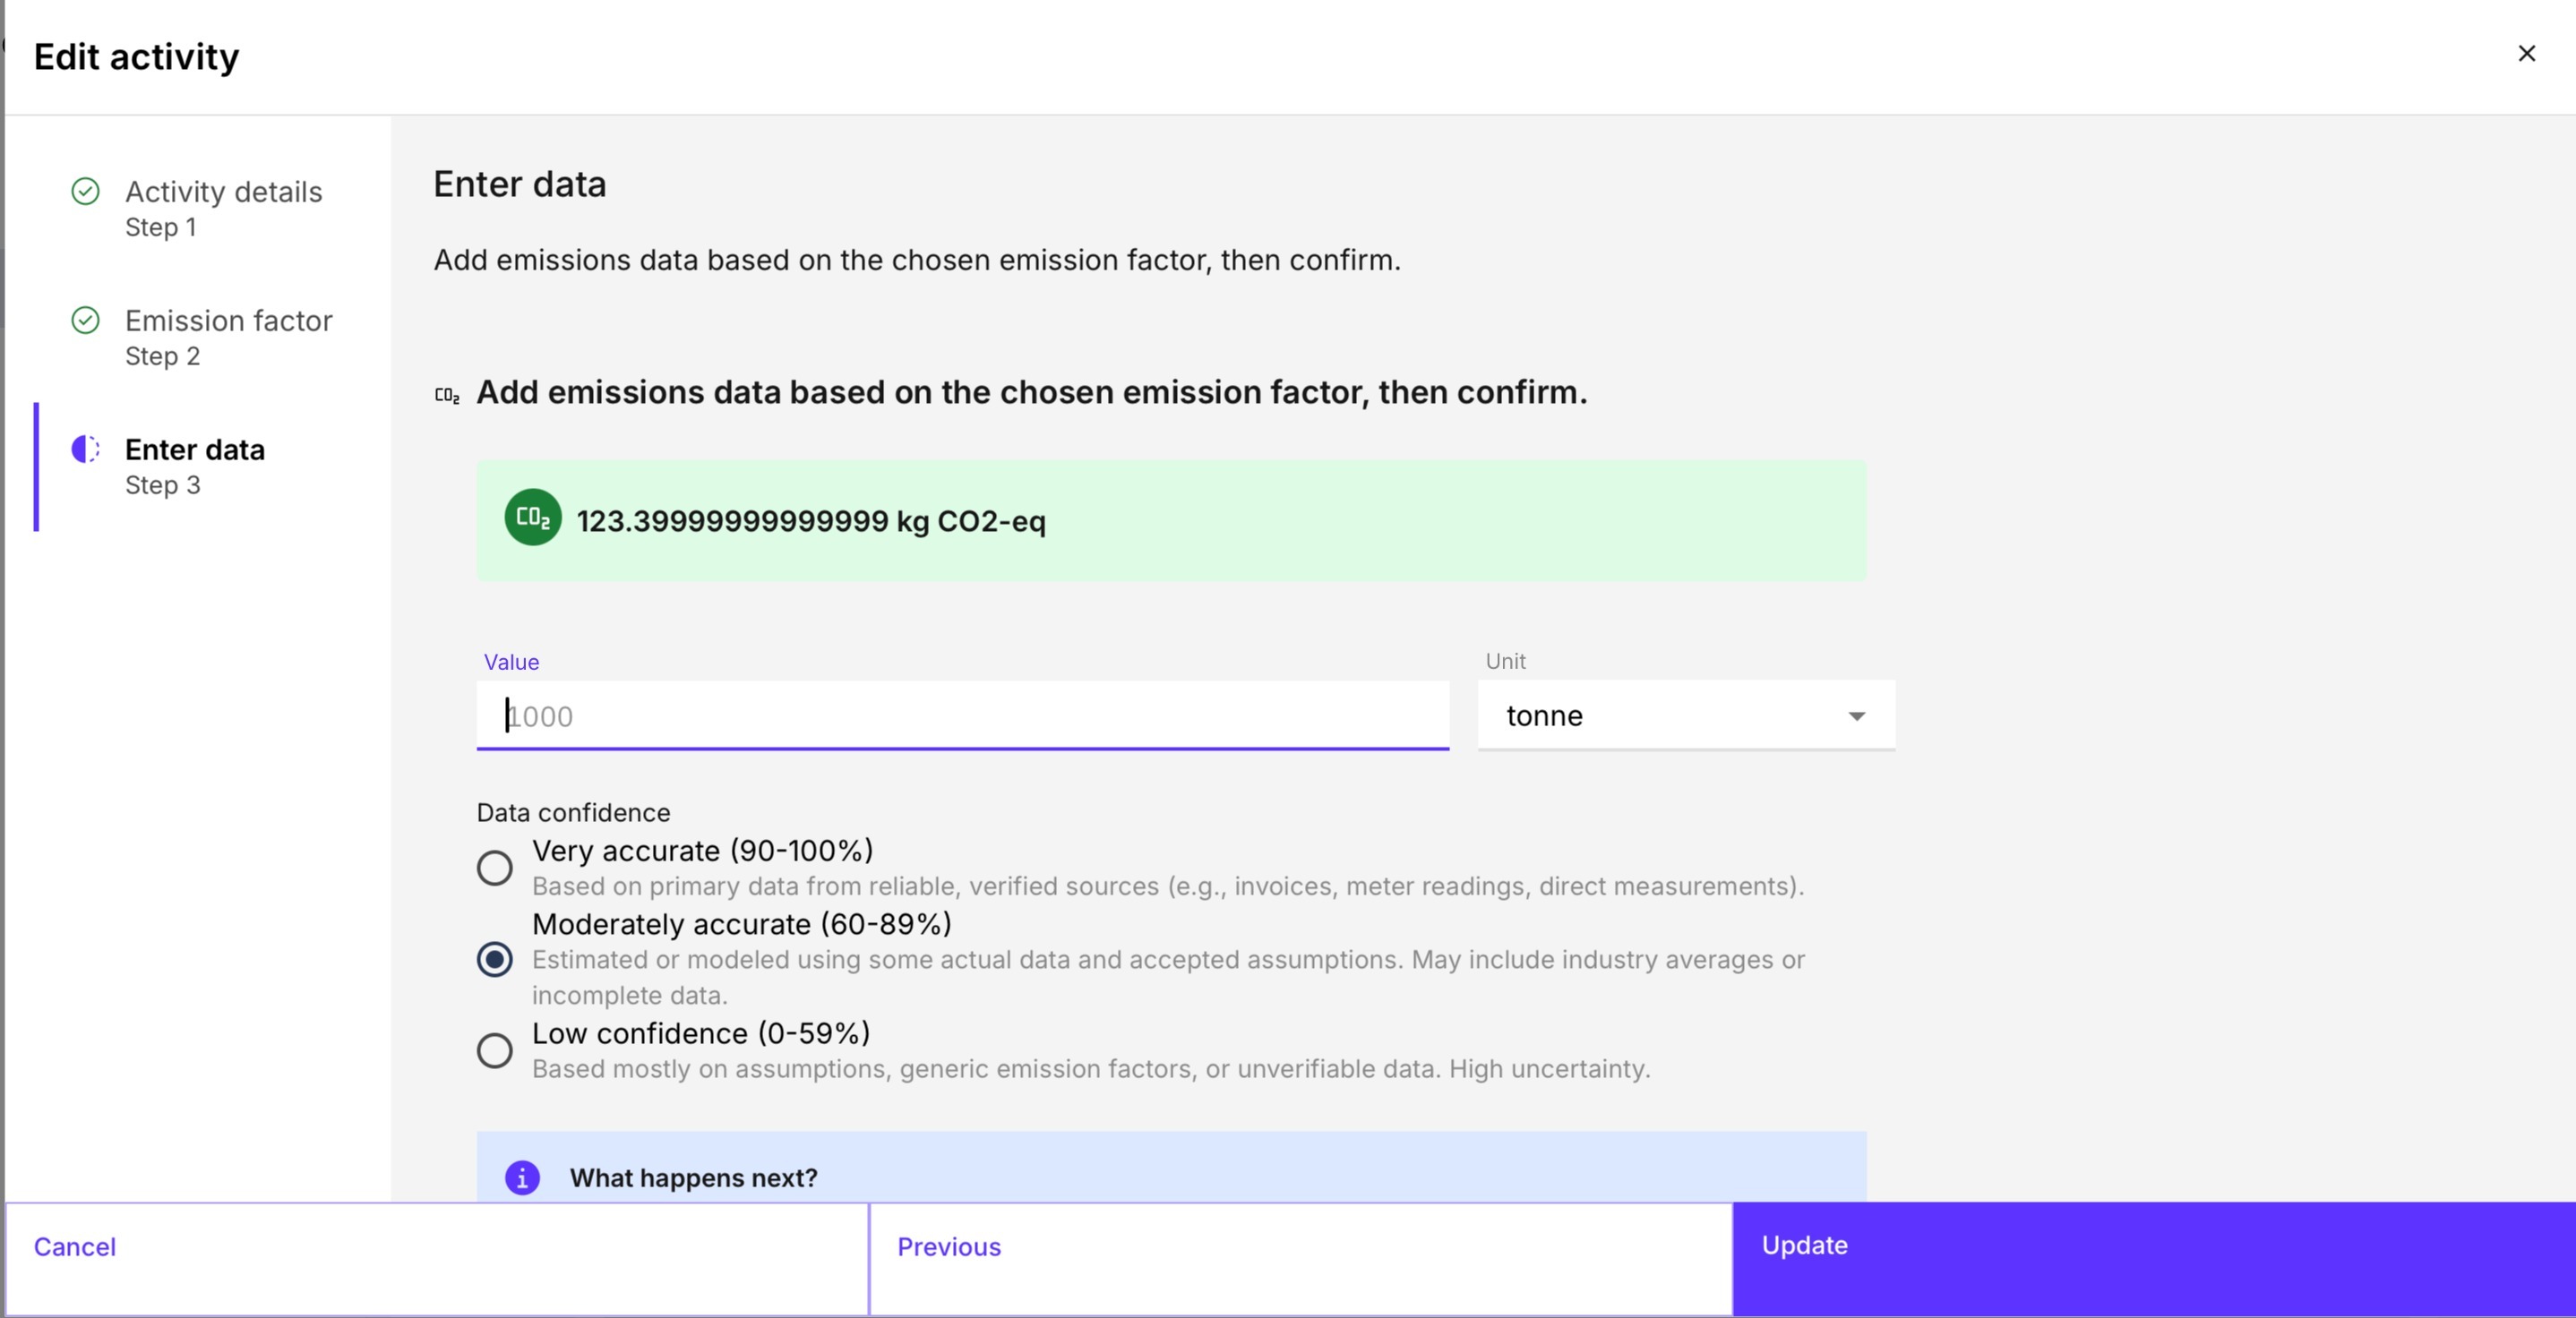Viewport: 2576px width, 1318px height.
Task: Go to Emission factor Step 2
Action: [x=228, y=336]
